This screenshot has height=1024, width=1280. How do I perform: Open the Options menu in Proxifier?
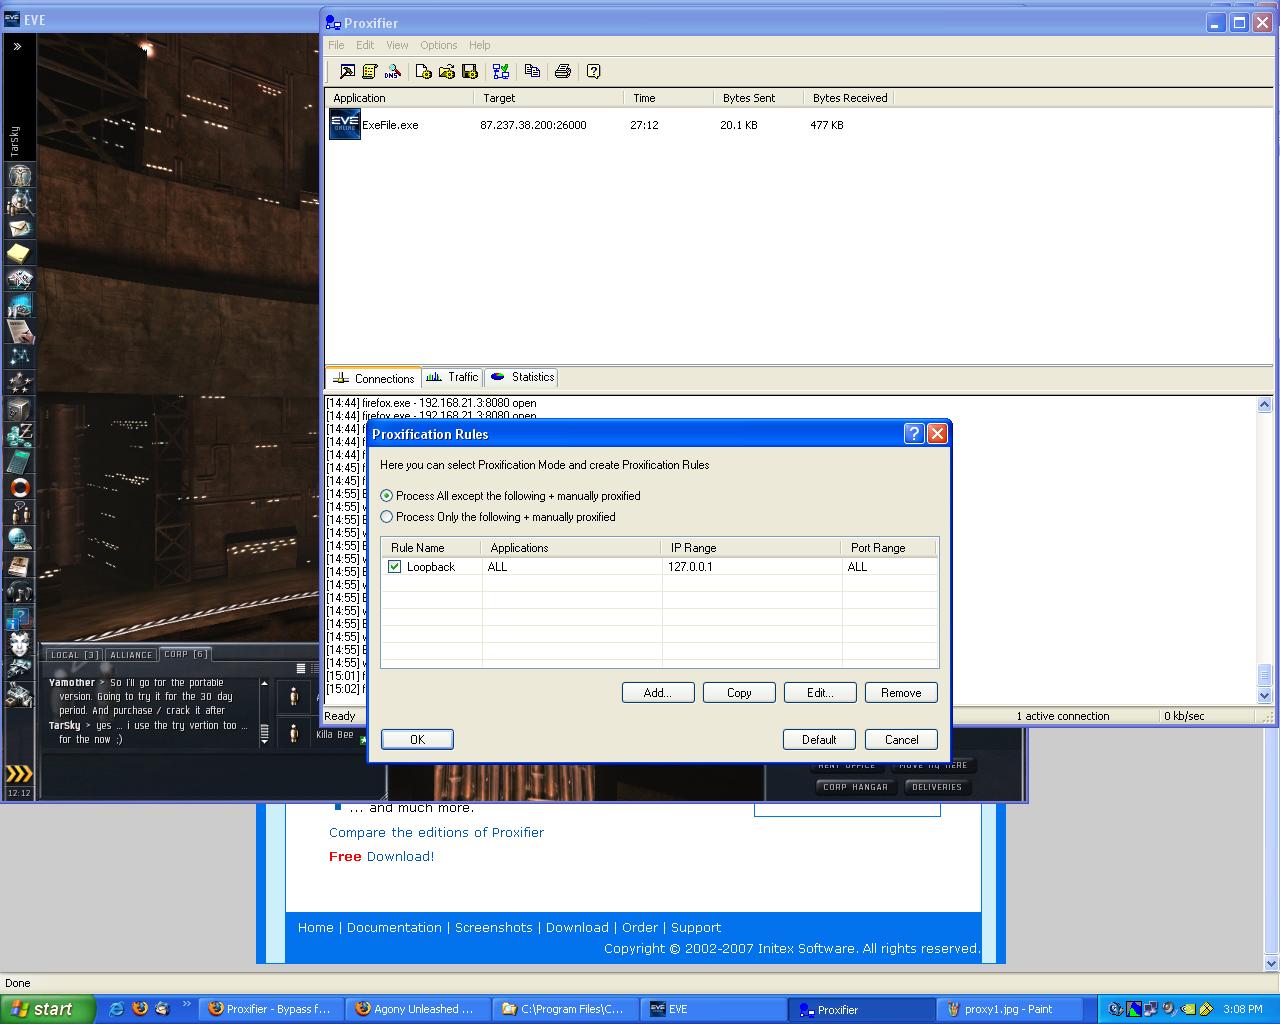tap(438, 45)
